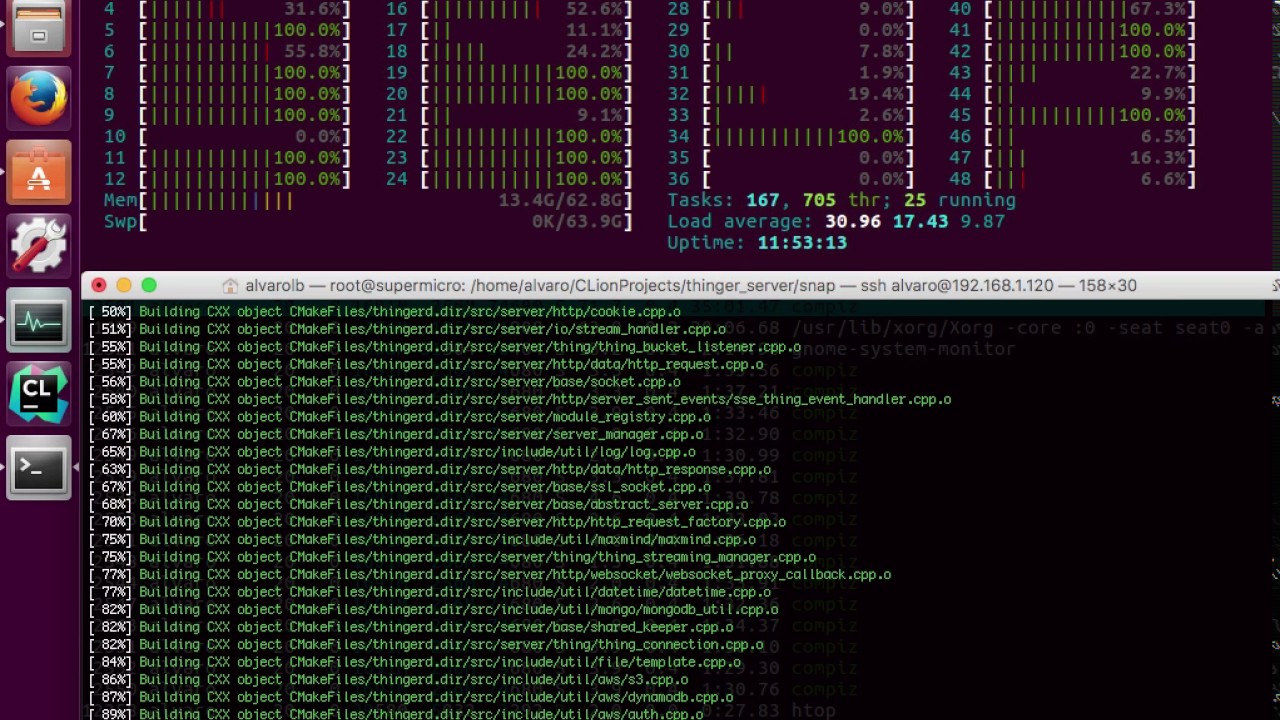Click the CPU 6 meter showing 55.8%
This screenshot has height=720, width=1280.
[x=227, y=52]
